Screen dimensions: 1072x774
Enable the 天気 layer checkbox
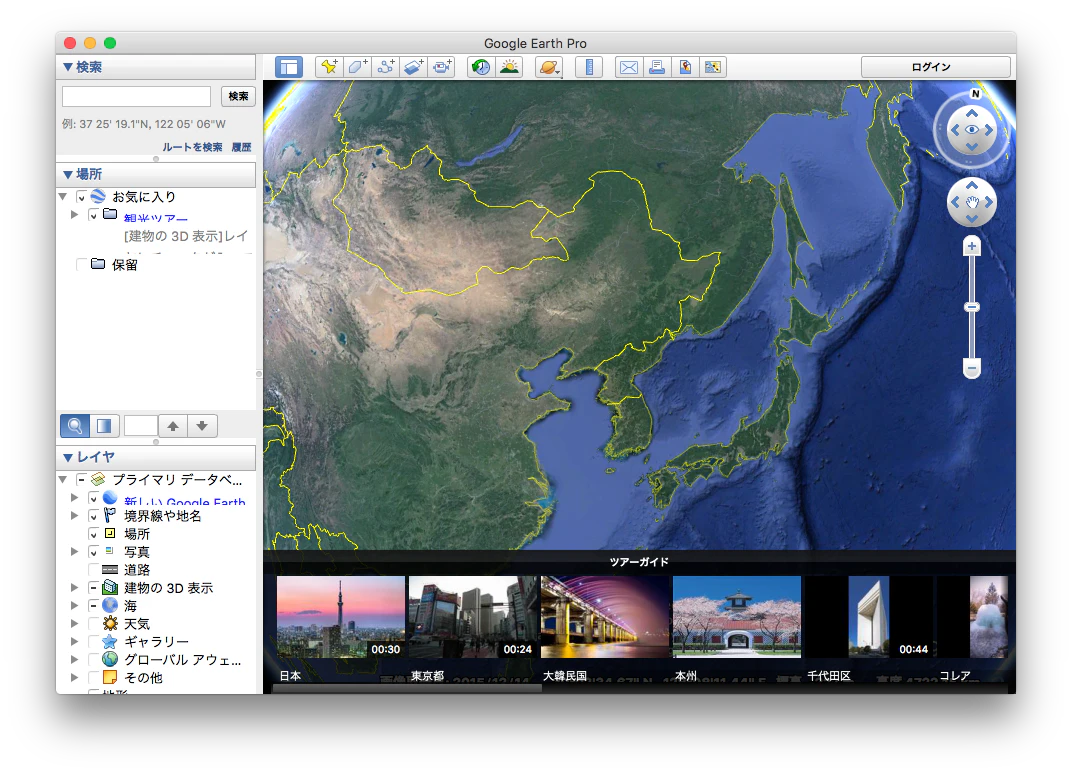point(94,624)
